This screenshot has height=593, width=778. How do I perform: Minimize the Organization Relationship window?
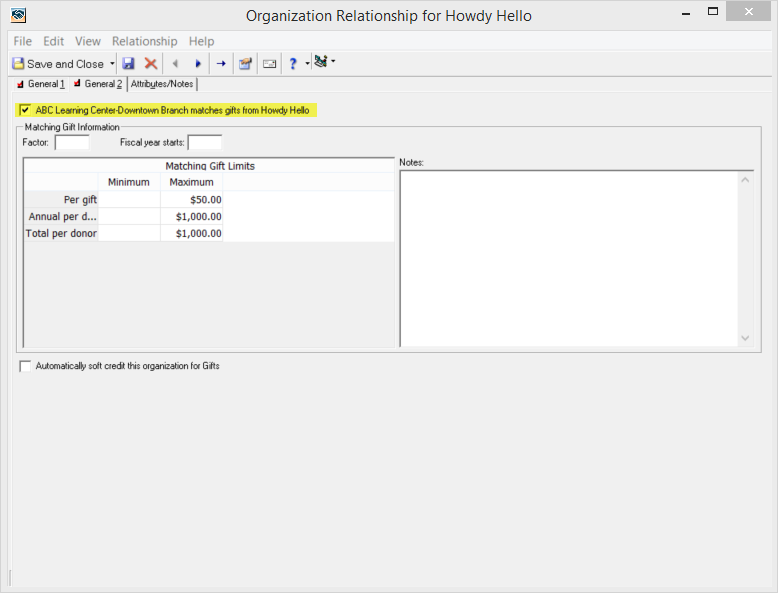pos(686,13)
